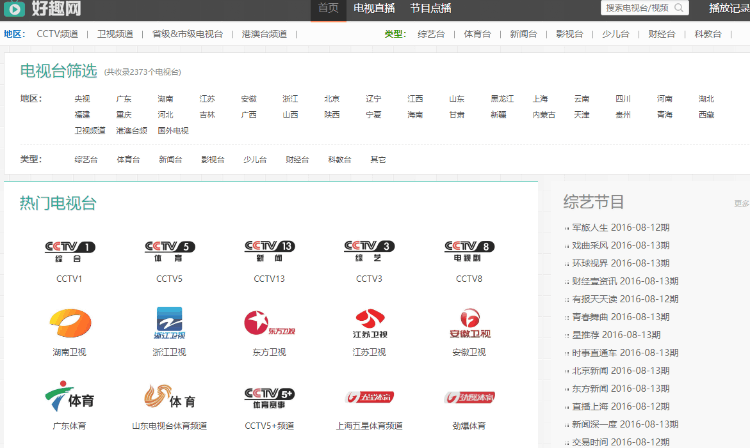The height and width of the screenshot is (448, 750).
Task: Open the CCTV5+ channel logo
Action: pos(269,398)
